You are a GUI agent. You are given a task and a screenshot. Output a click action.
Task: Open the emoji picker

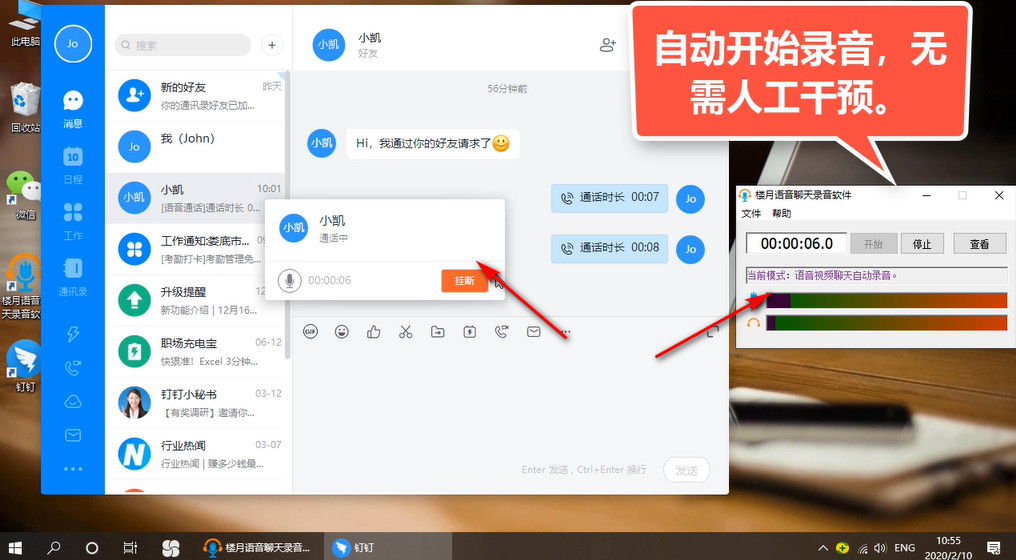tap(342, 332)
